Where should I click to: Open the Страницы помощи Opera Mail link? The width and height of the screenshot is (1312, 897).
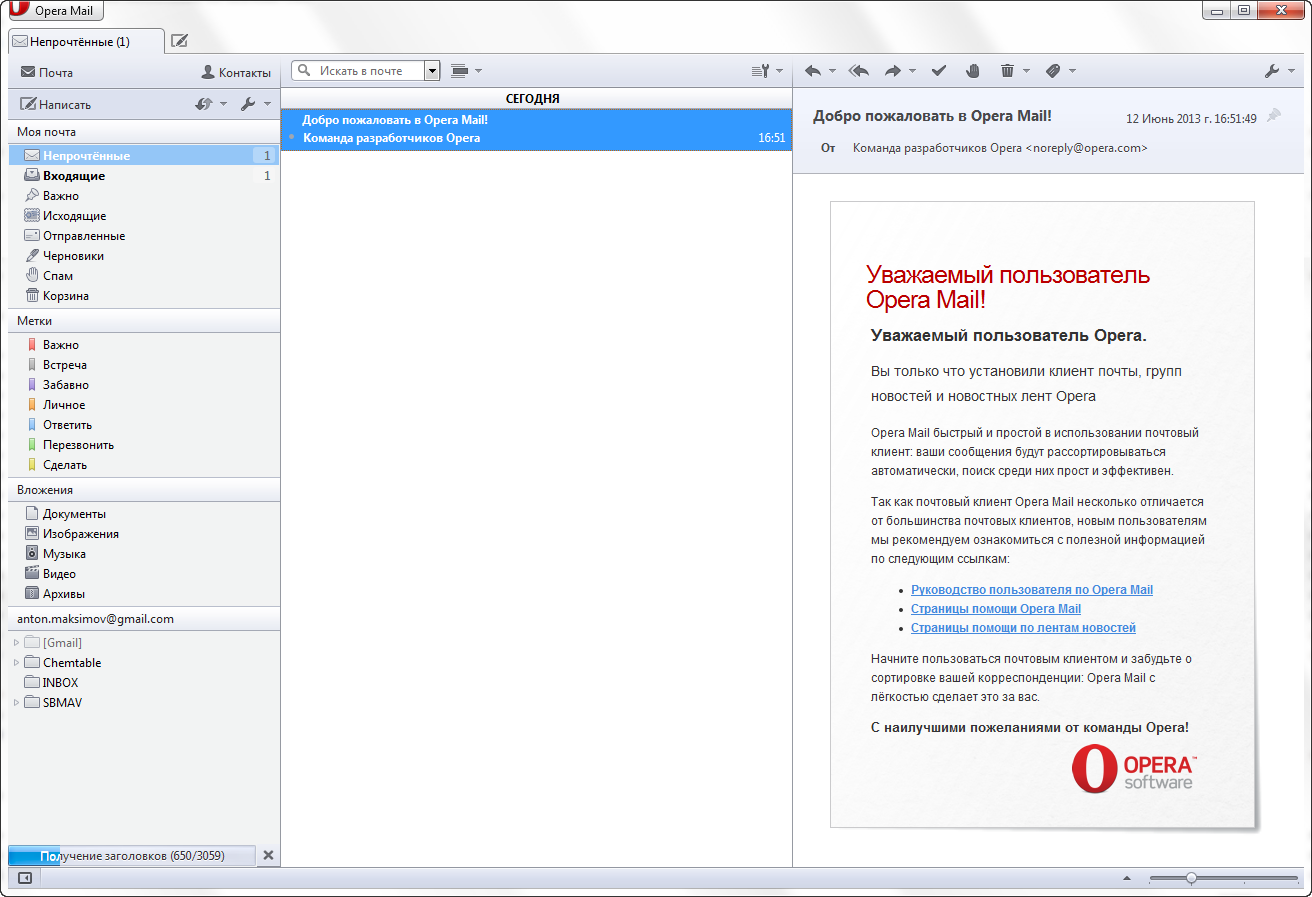pyautogui.click(x=996, y=609)
